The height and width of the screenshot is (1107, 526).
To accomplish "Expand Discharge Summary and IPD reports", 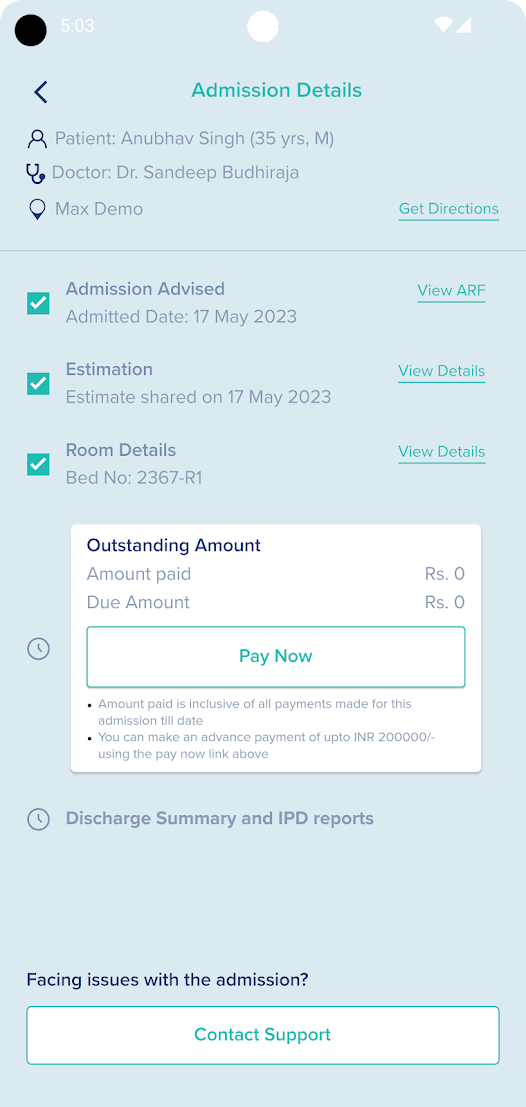I will pyautogui.click(x=220, y=819).
